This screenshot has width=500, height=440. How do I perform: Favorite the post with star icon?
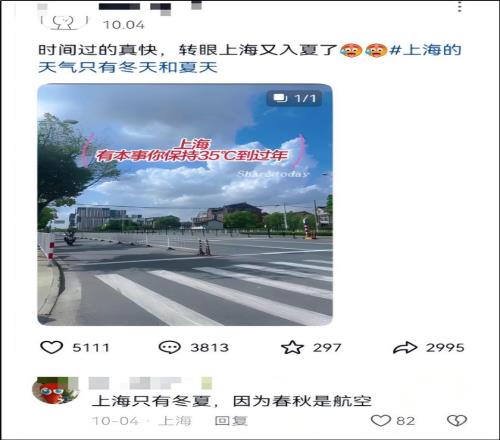pyautogui.click(x=292, y=347)
